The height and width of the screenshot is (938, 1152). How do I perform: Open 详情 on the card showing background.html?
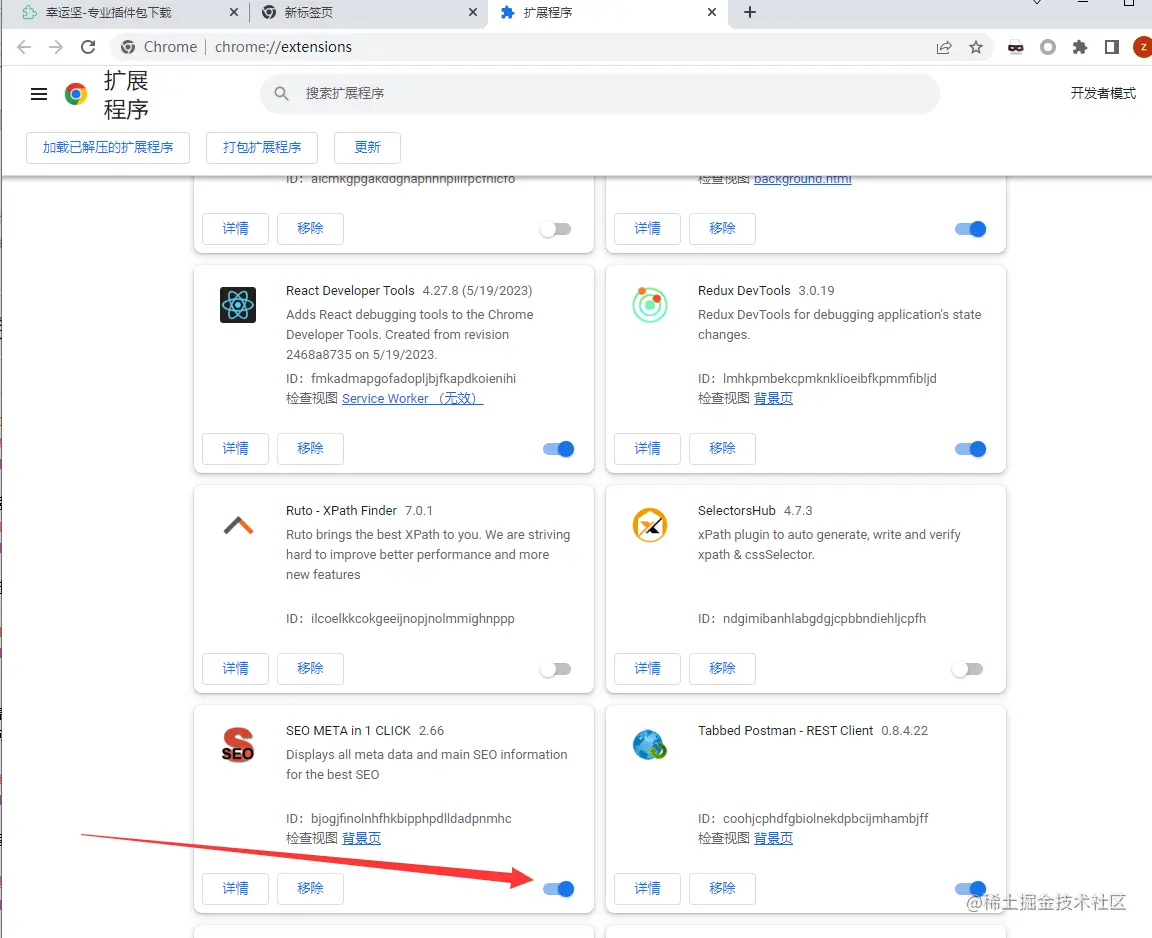coord(648,229)
